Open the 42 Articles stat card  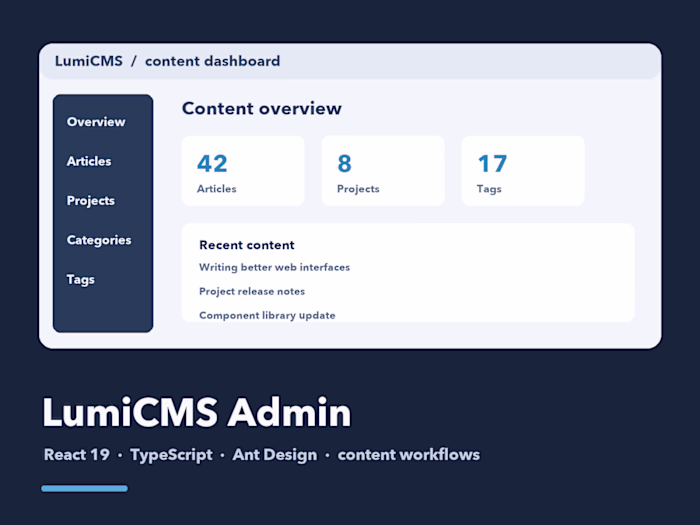click(x=243, y=171)
